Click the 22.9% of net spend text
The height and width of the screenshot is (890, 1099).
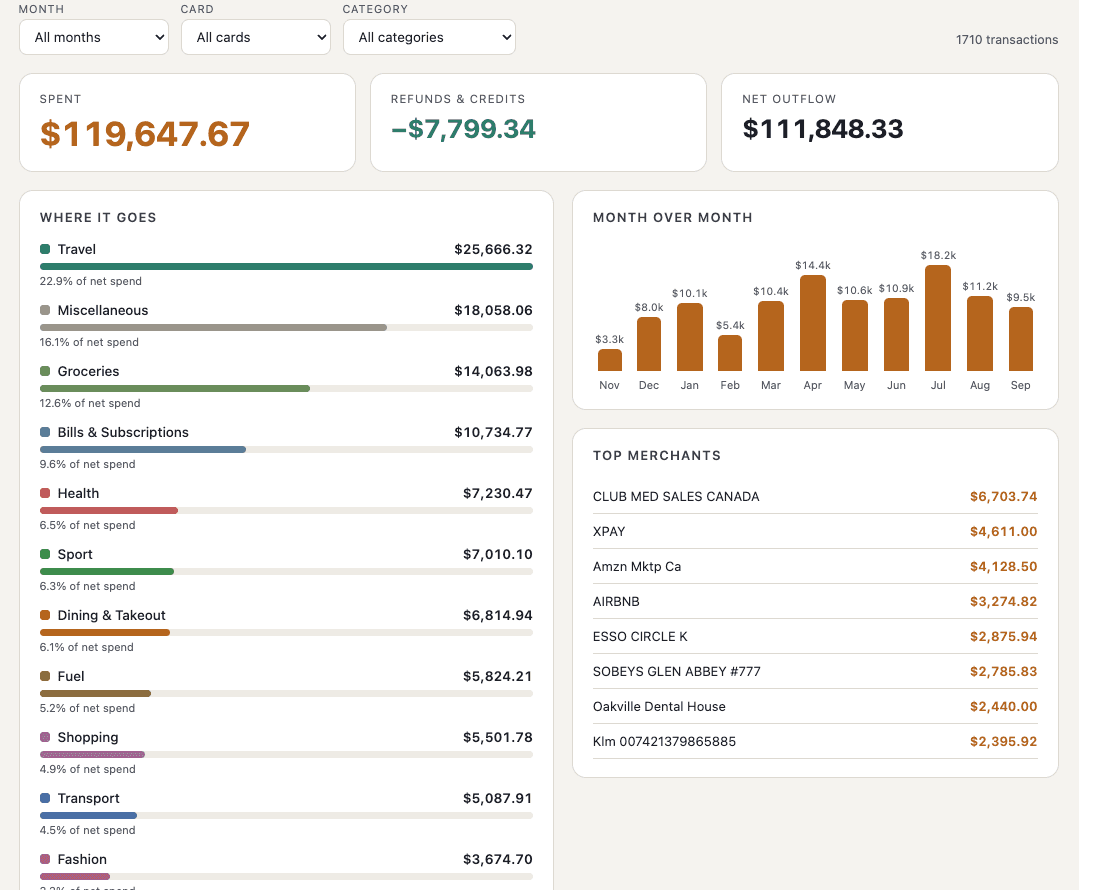(x=90, y=282)
